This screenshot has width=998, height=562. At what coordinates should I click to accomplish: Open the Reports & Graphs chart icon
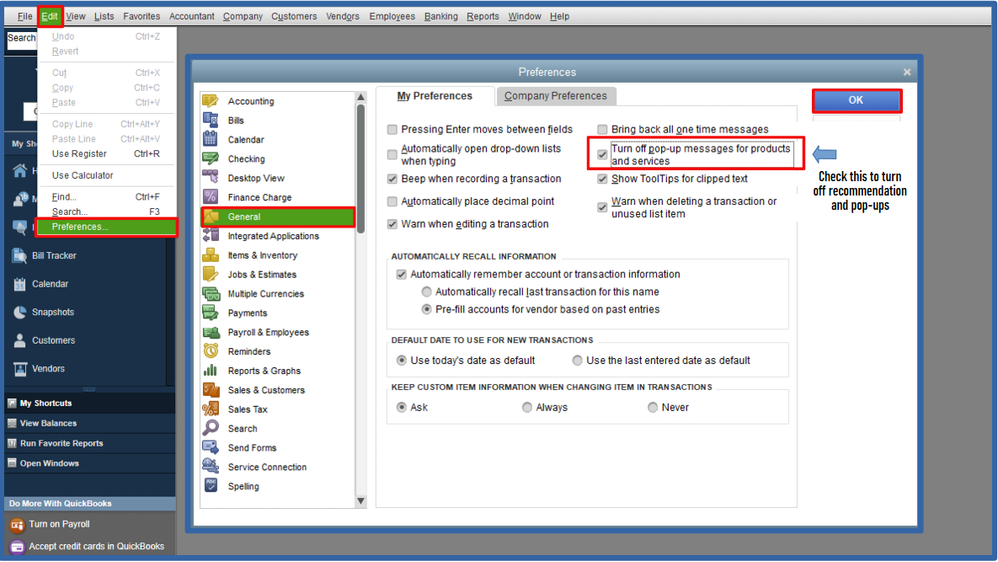(x=211, y=370)
